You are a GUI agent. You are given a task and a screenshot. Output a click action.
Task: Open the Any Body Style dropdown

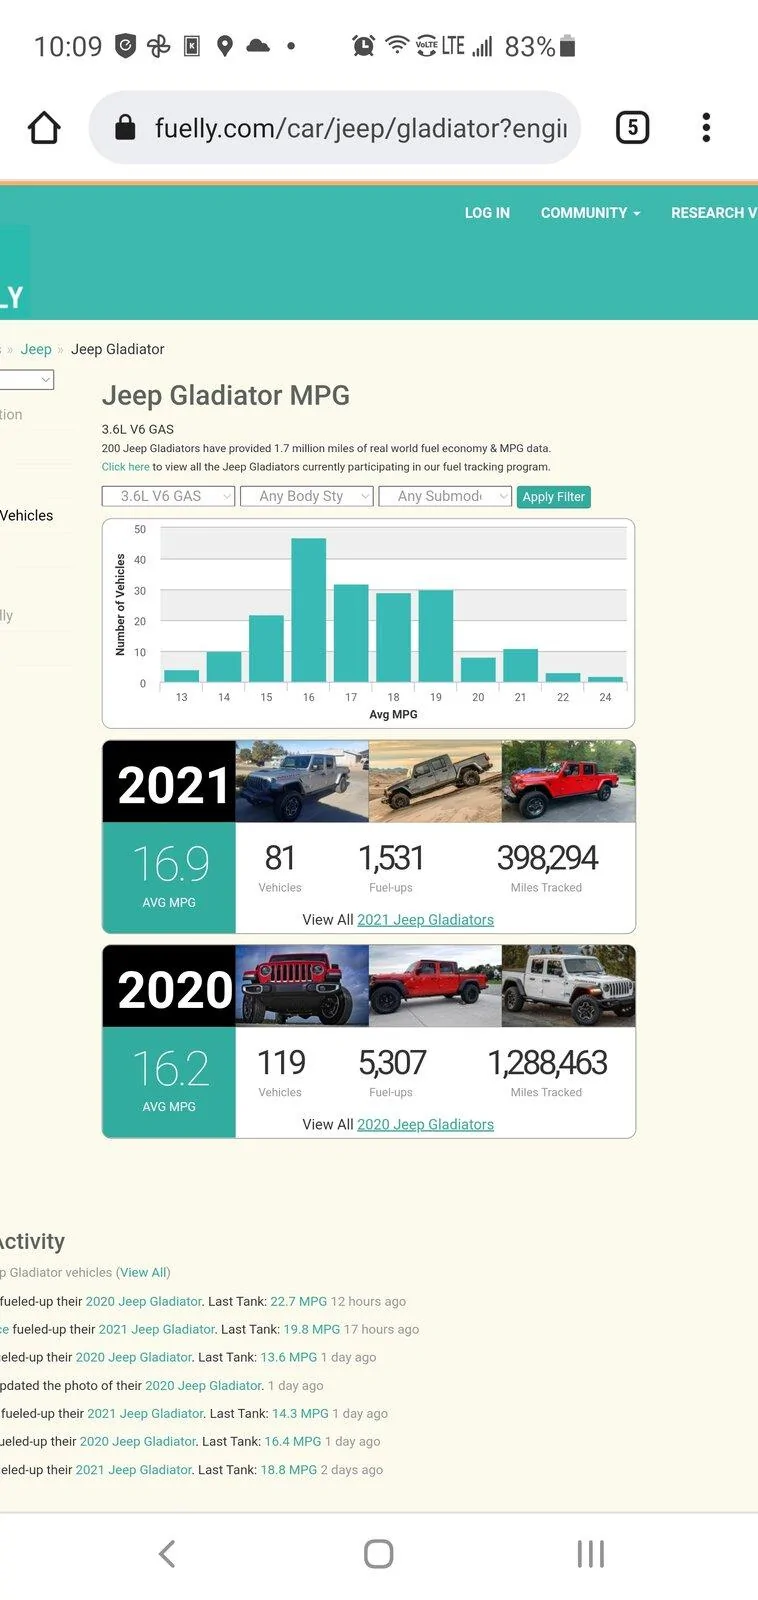307,496
